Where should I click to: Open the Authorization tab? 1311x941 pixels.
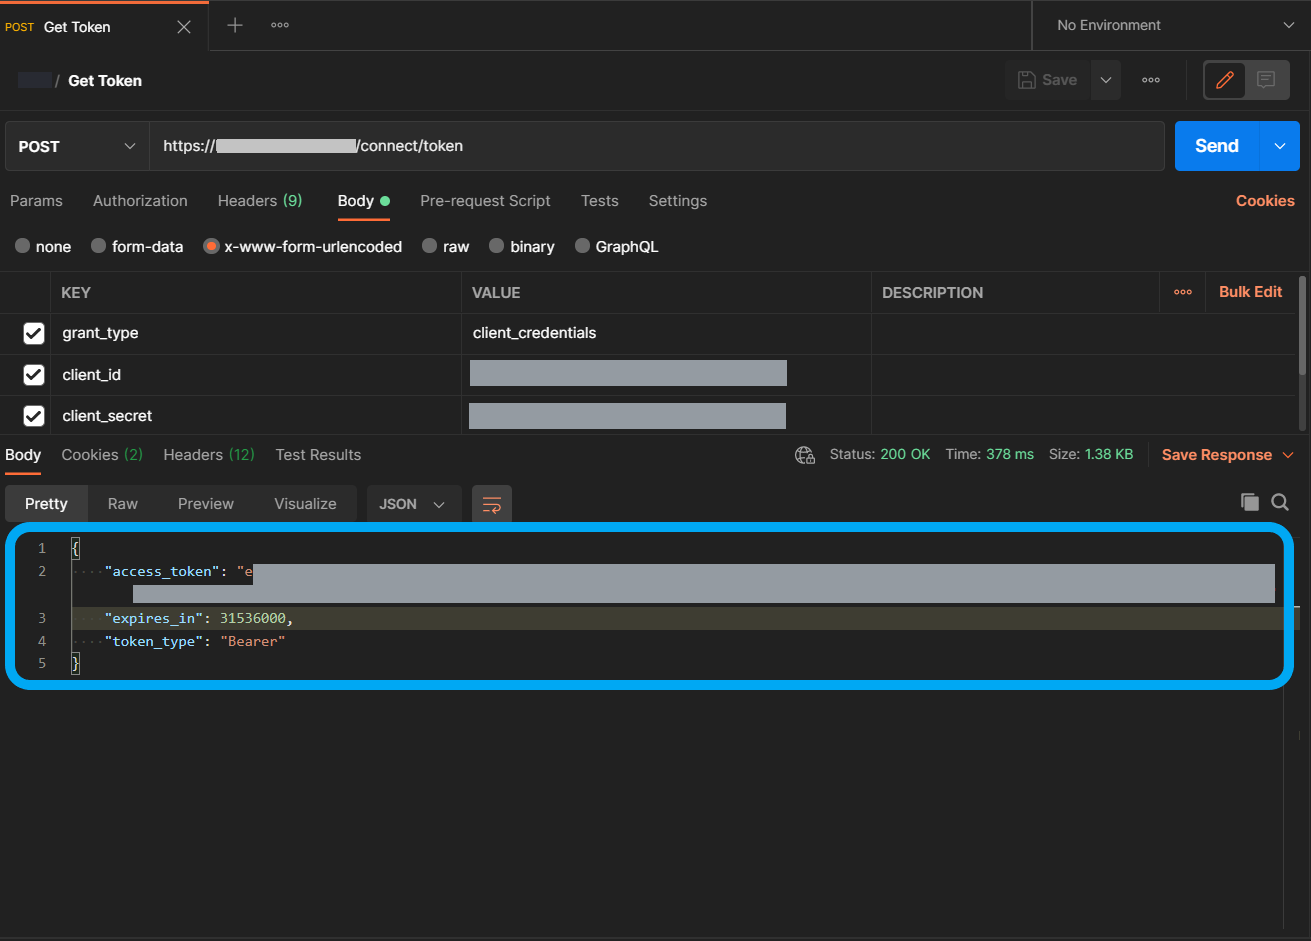coord(140,201)
